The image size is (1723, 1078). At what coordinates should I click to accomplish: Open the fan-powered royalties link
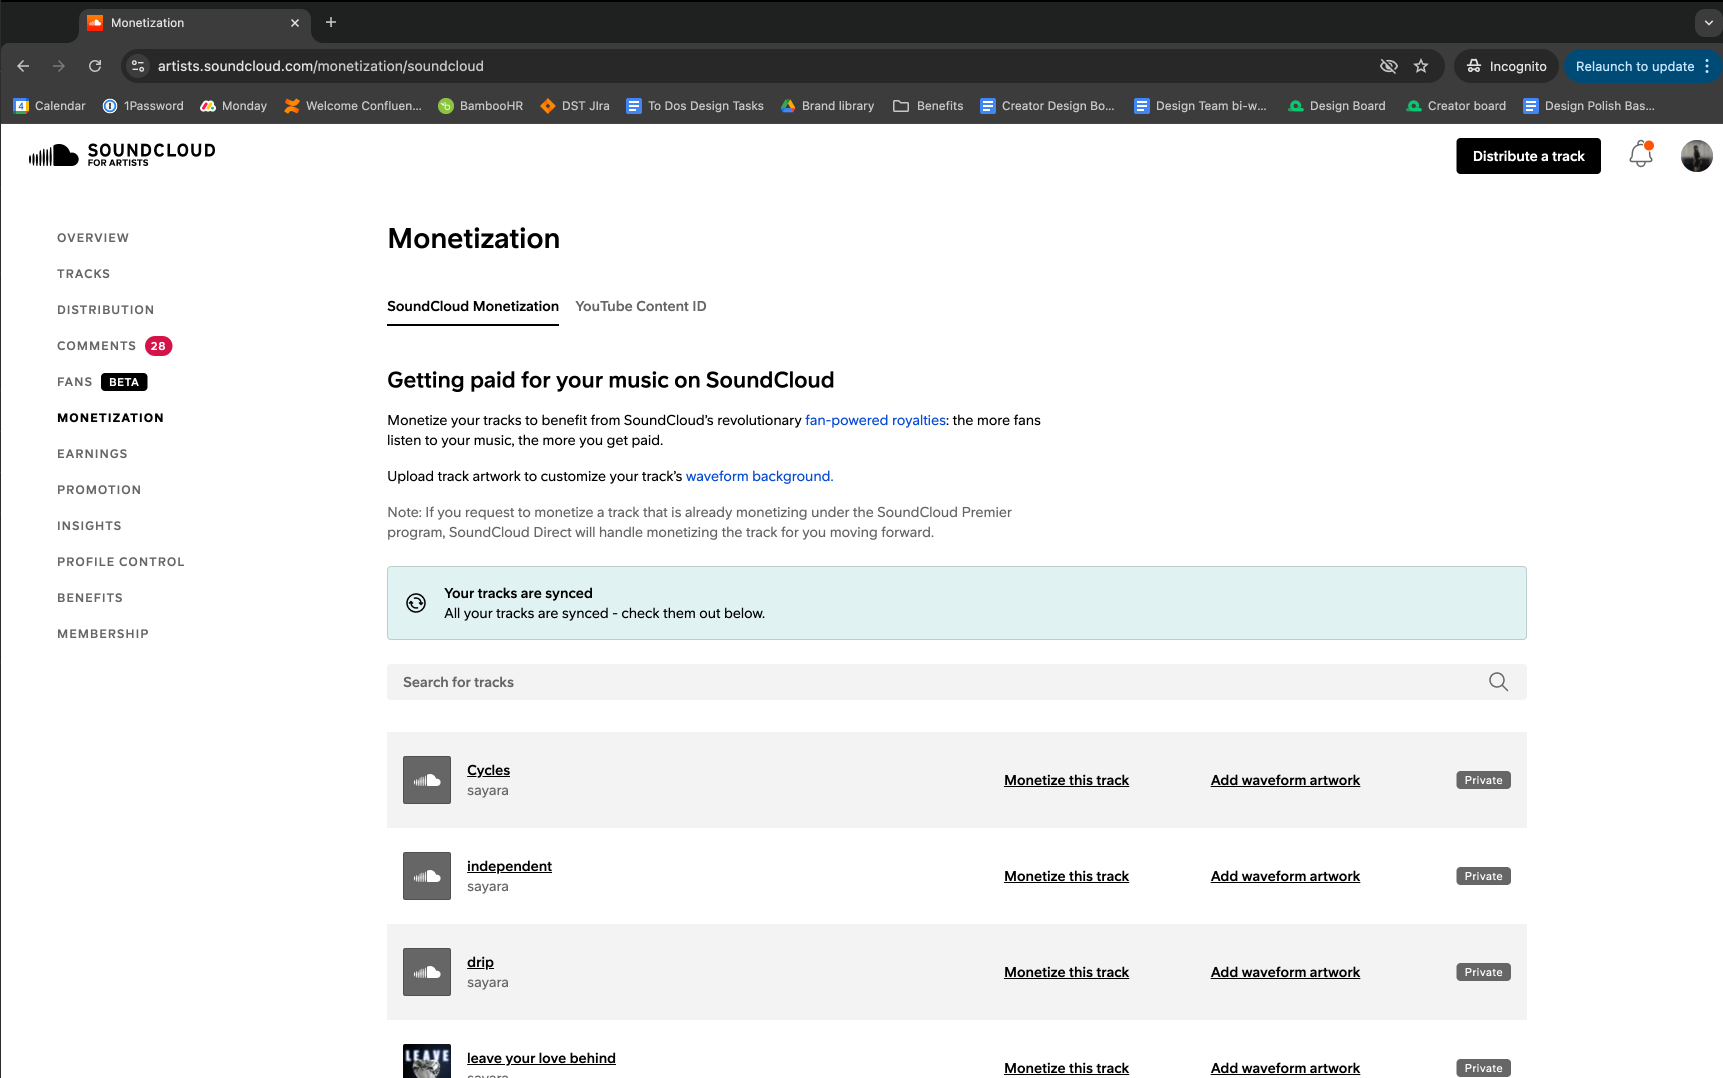click(x=875, y=420)
